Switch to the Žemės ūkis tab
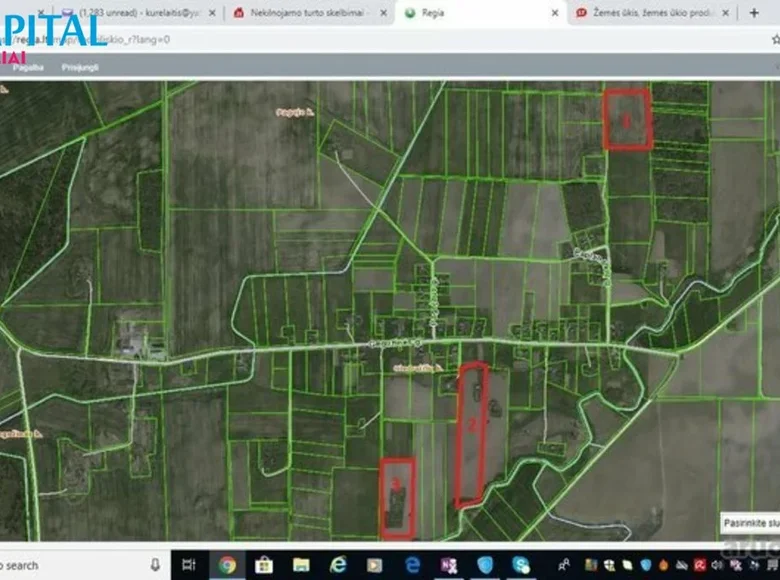780x580 pixels. click(652, 13)
